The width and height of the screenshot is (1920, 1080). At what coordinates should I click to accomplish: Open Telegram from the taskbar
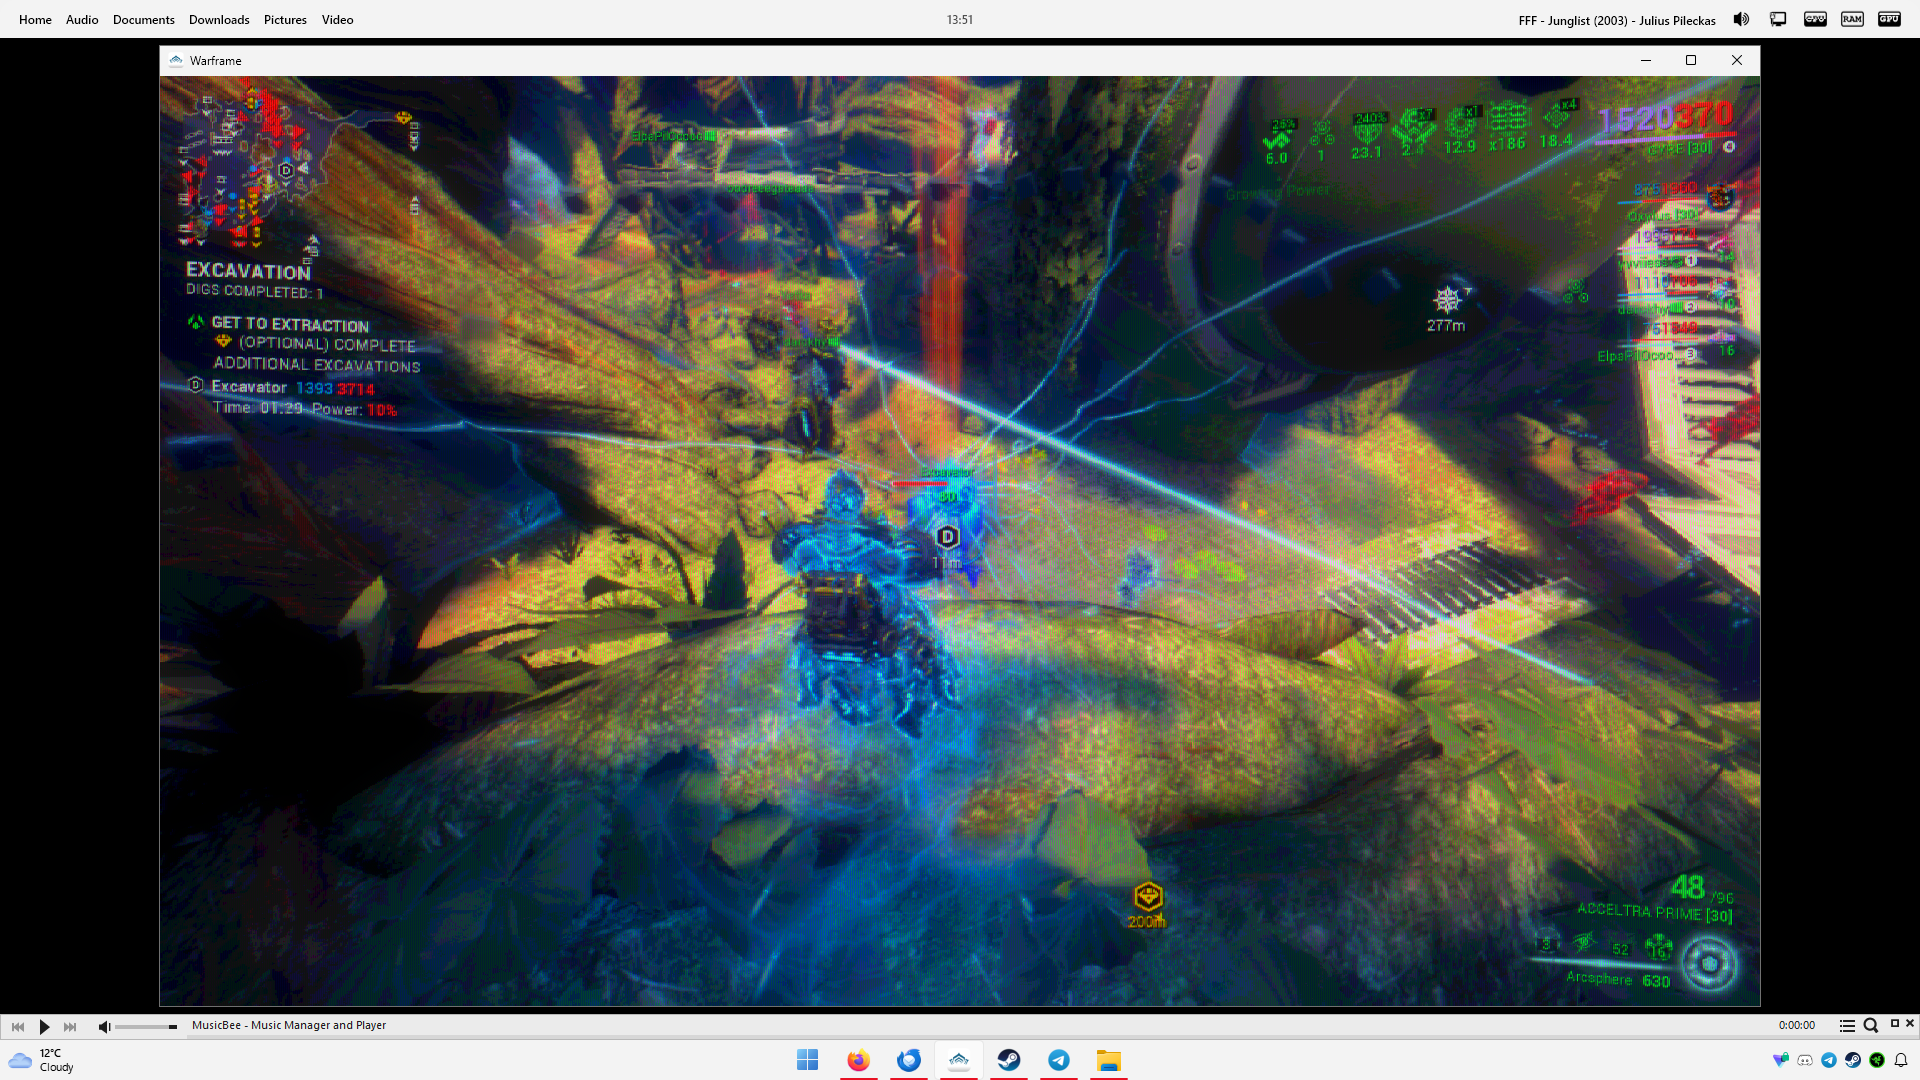pos(1059,1060)
